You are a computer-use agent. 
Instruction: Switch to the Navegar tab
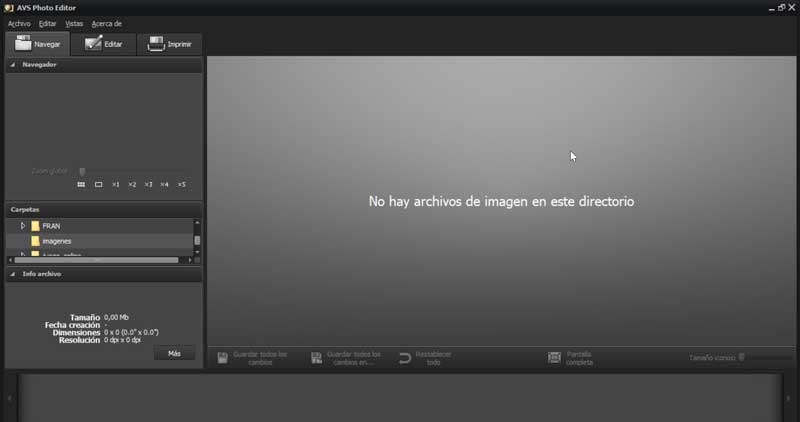(x=37, y=44)
